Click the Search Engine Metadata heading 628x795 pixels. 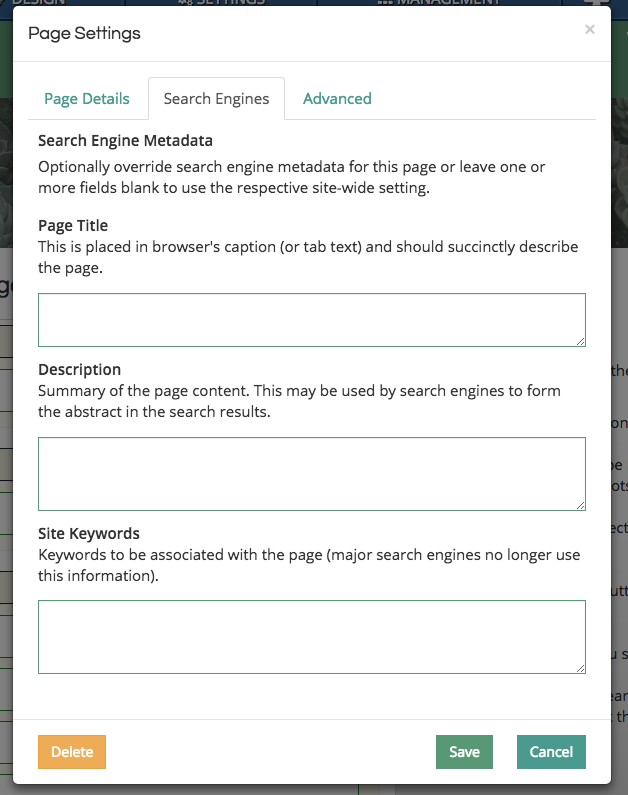(125, 141)
